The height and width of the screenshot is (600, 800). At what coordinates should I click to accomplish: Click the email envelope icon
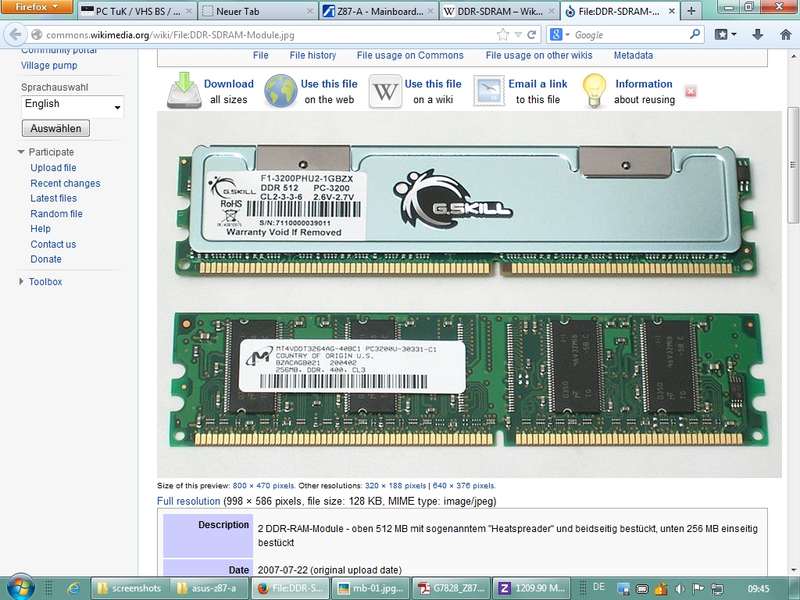pos(489,91)
